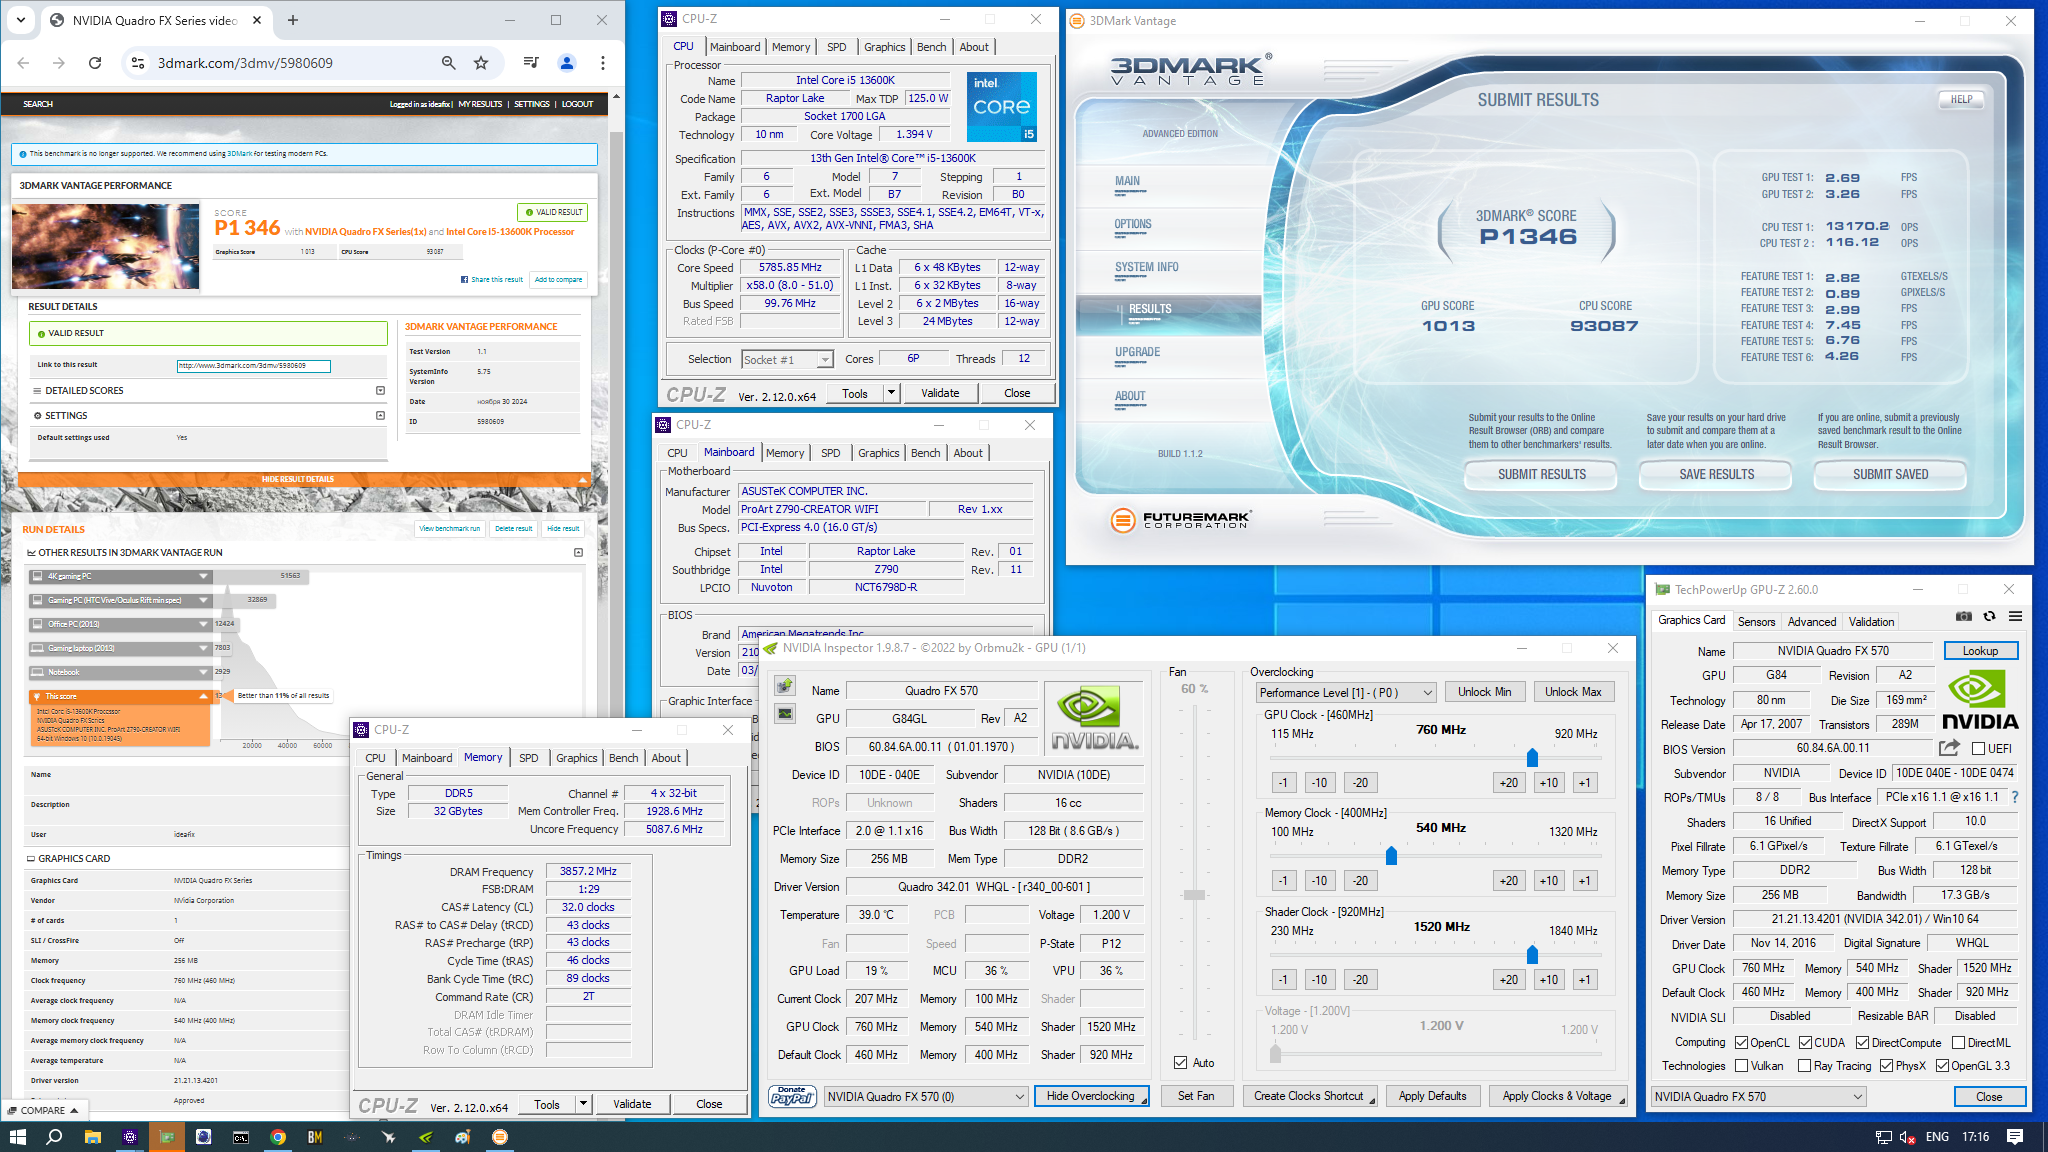Click the Unlock Max button in NVIDIA Inspector
The image size is (2048, 1152).
tap(1573, 692)
